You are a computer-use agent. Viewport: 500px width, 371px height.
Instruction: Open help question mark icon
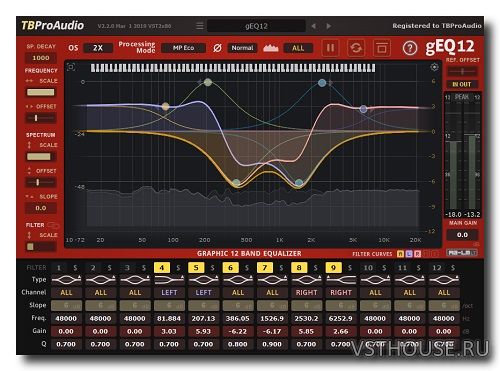pyautogui.click(x=410, y=48)
